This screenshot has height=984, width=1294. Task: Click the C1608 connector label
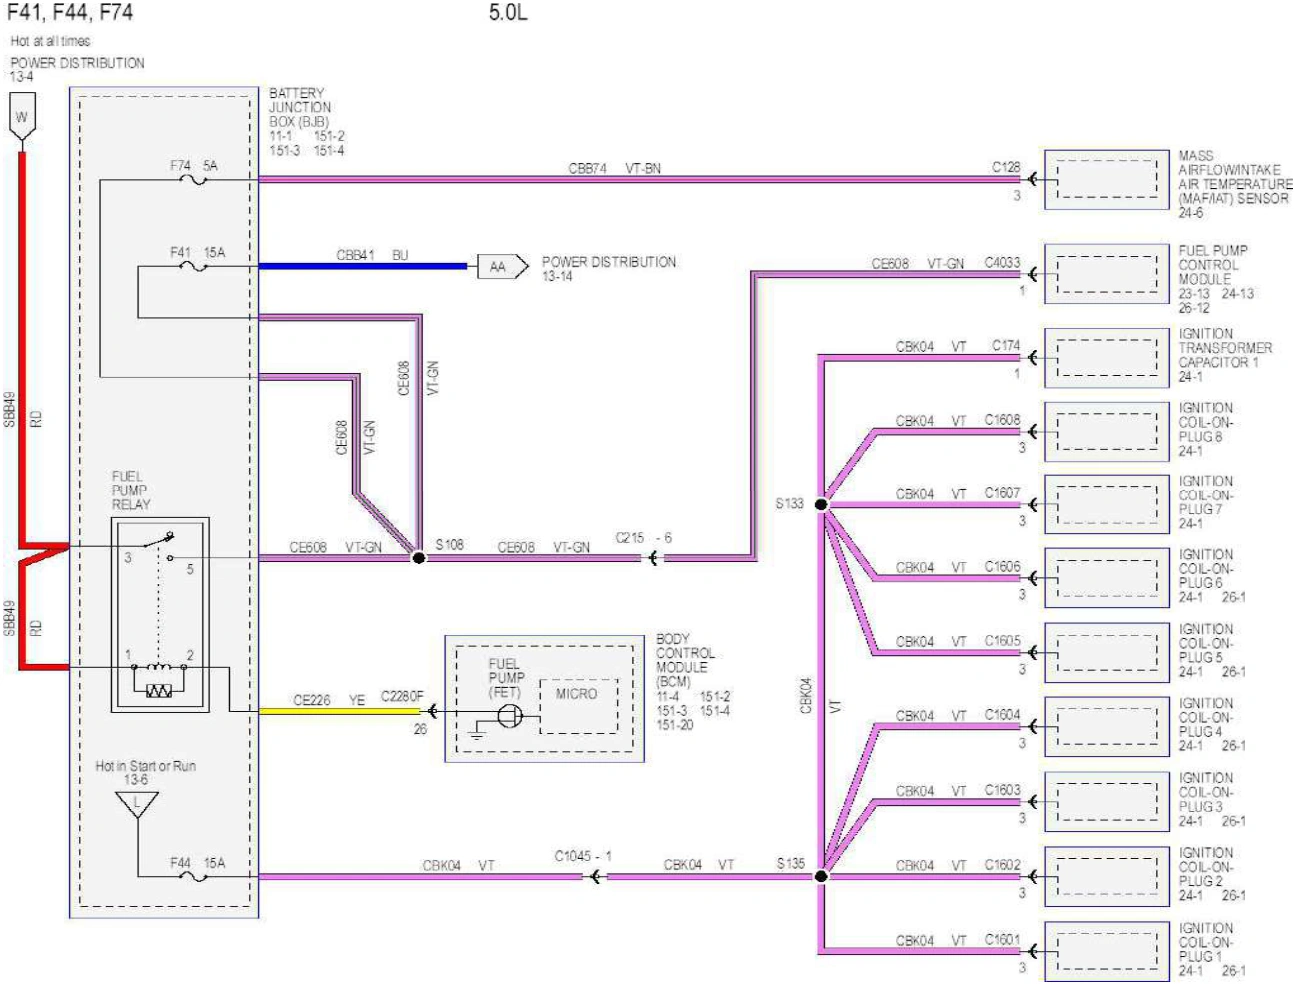tap(1002, 420)
